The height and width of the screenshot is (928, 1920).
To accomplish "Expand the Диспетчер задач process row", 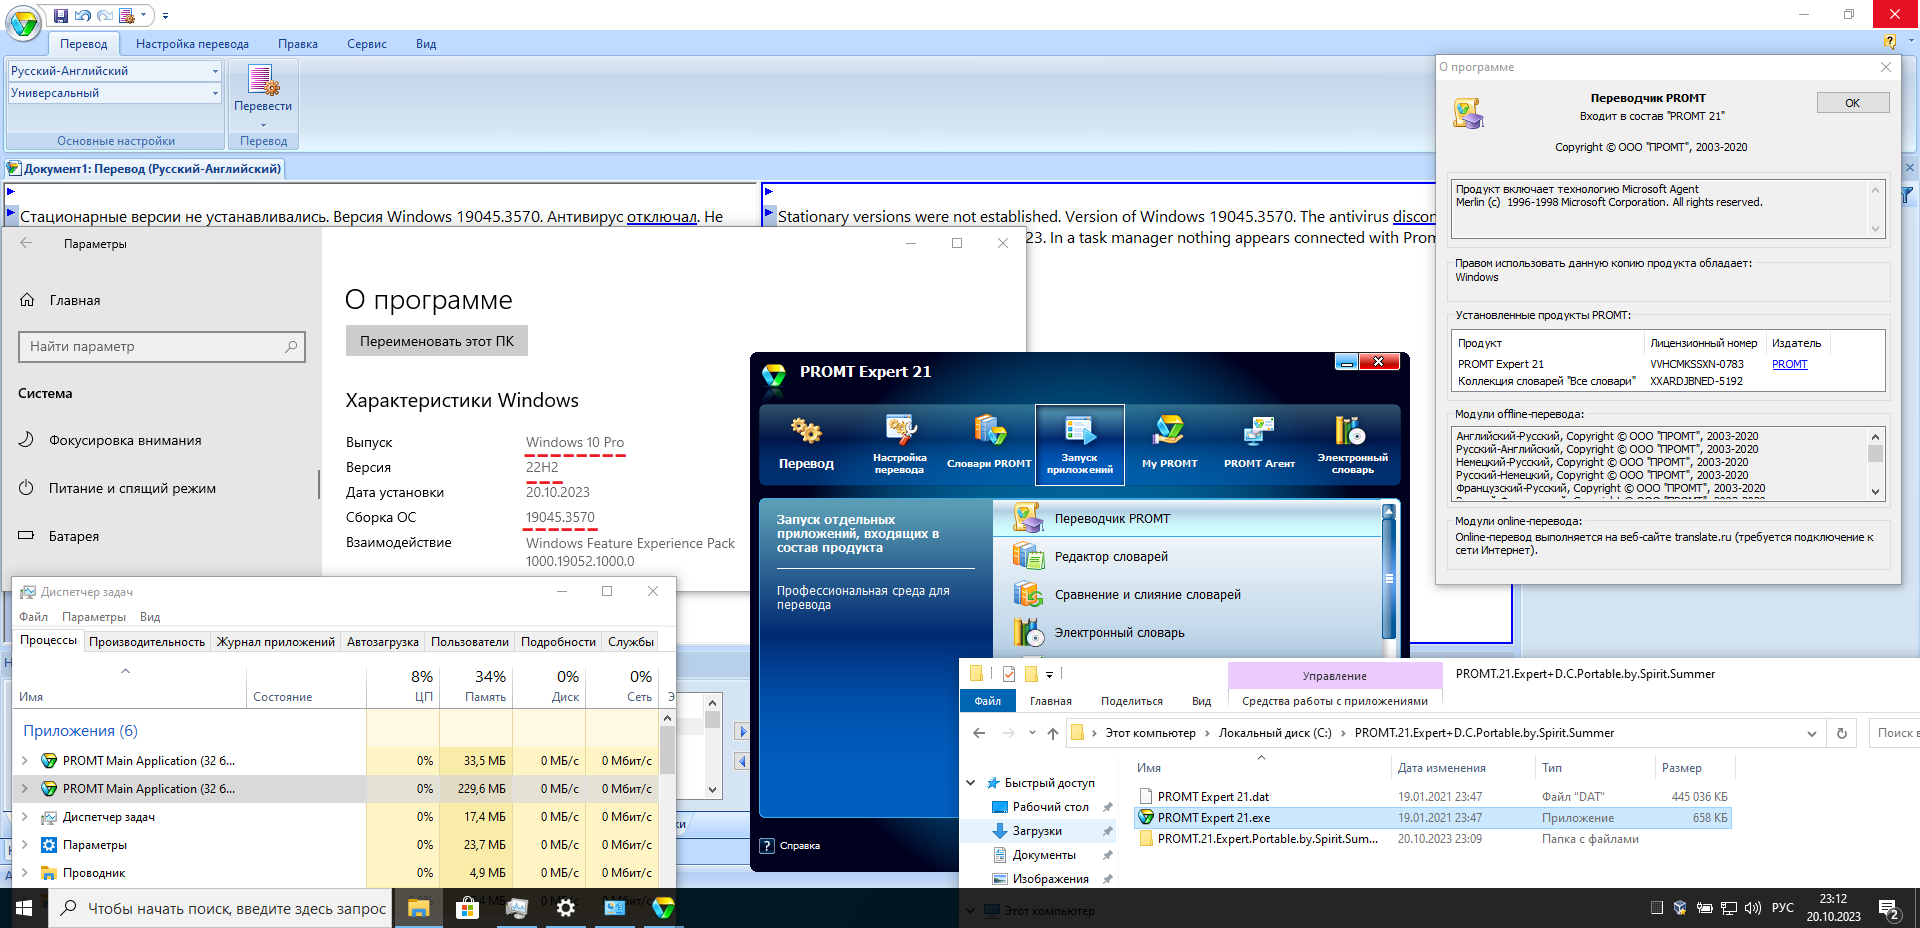I will 25,817.
